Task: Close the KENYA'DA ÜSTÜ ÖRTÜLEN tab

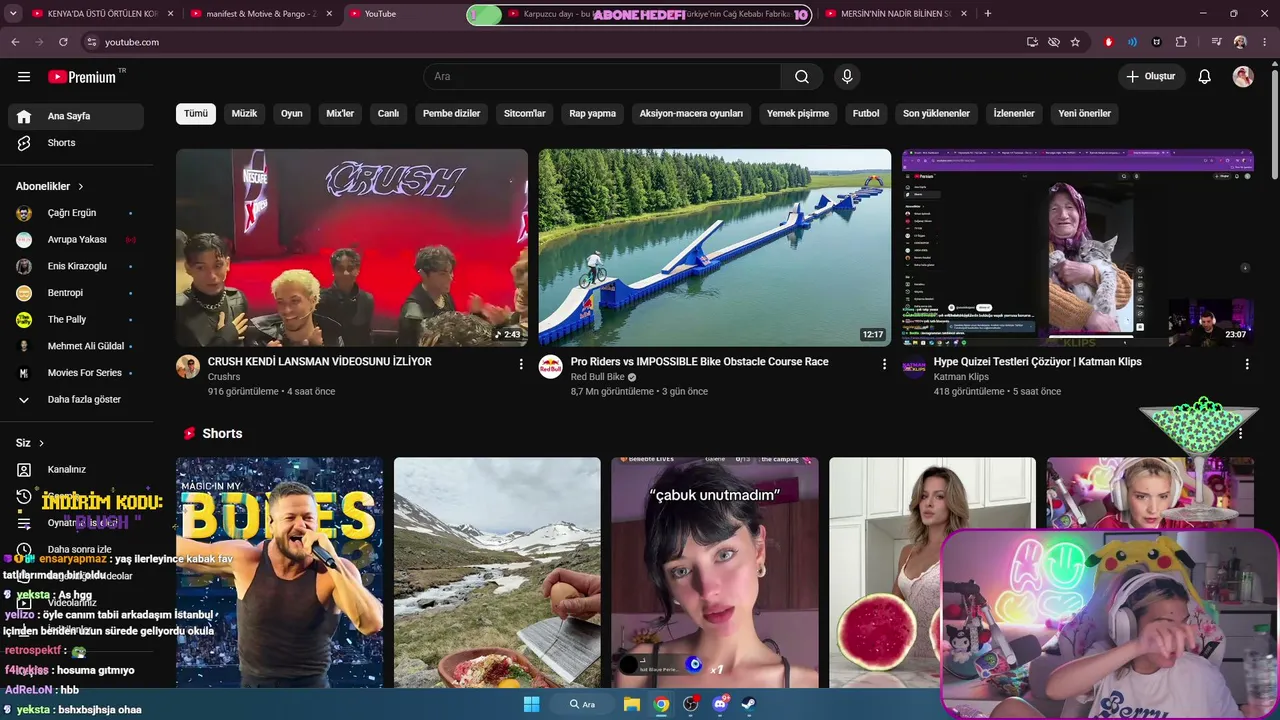Action: [171, 14]
